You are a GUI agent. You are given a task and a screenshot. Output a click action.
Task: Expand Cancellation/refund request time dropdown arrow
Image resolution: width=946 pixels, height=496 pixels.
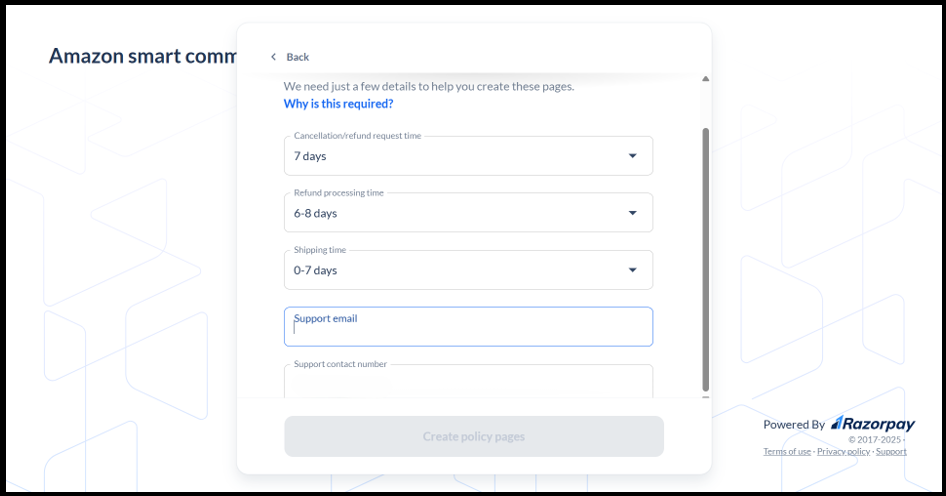(x=632, y=156)
